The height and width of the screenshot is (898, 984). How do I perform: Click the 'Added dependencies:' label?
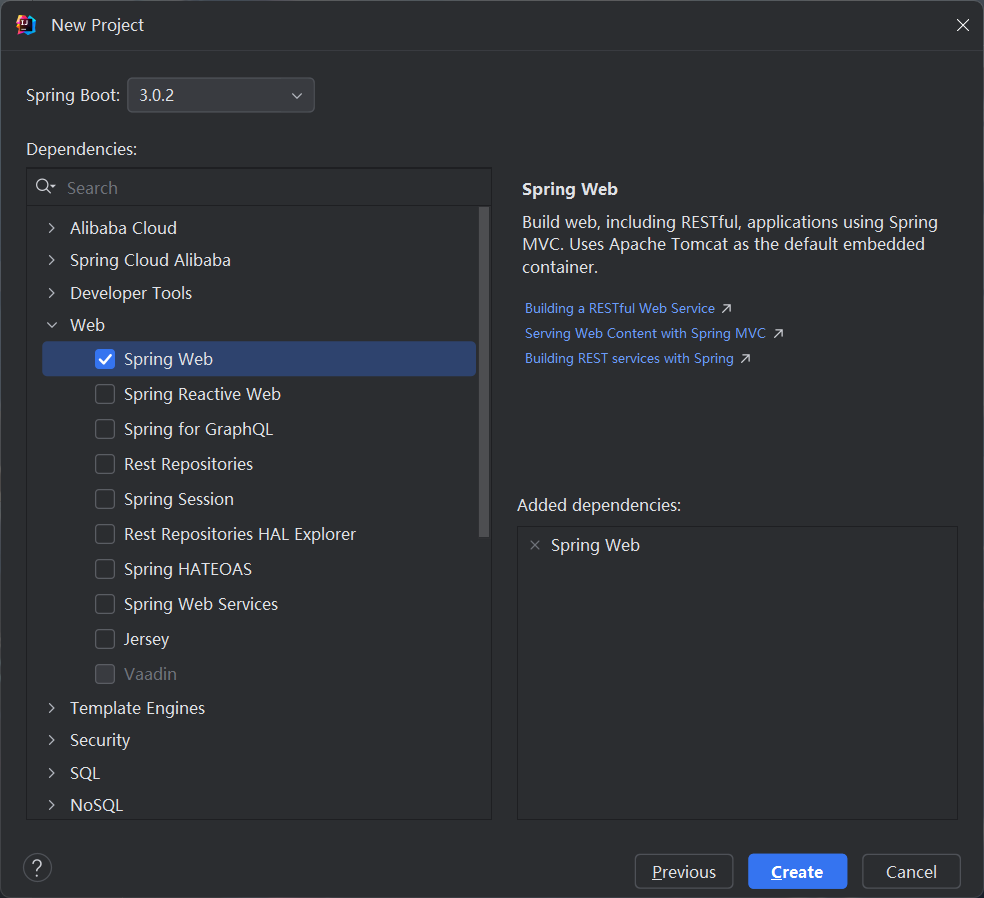[x=599, y=505]
